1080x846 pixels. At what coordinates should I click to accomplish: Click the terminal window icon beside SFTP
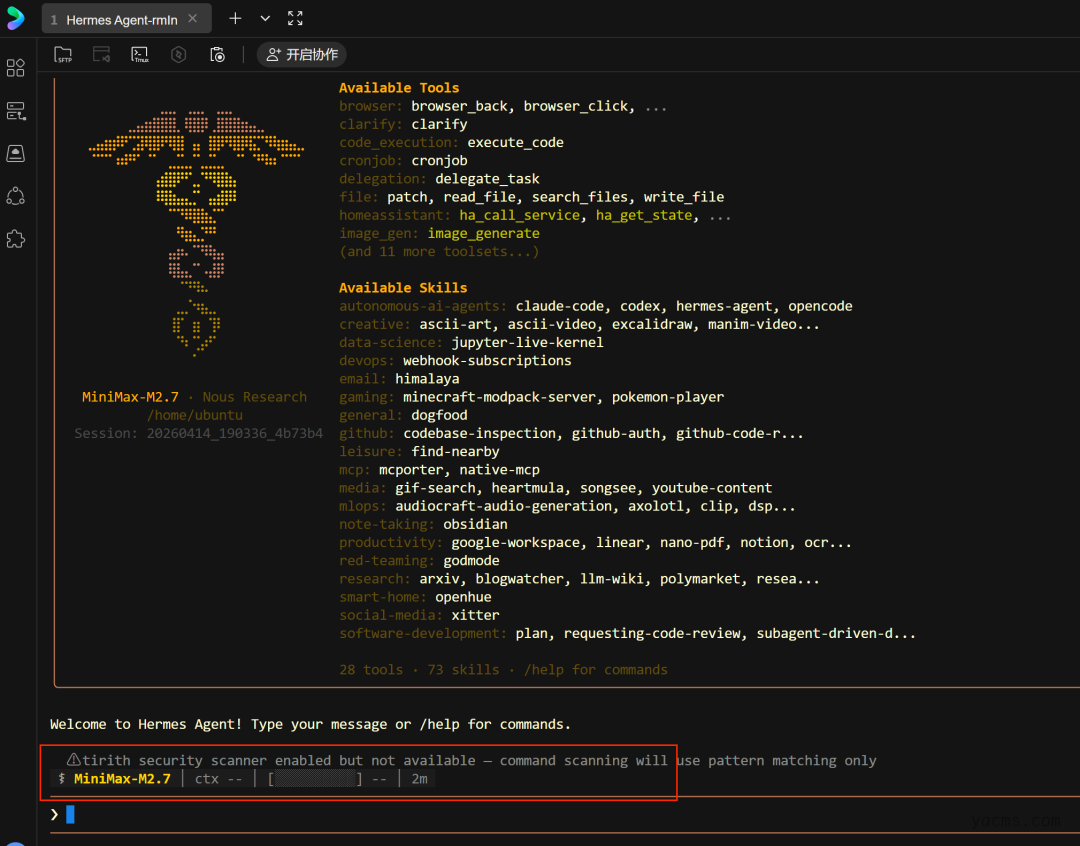102,55
